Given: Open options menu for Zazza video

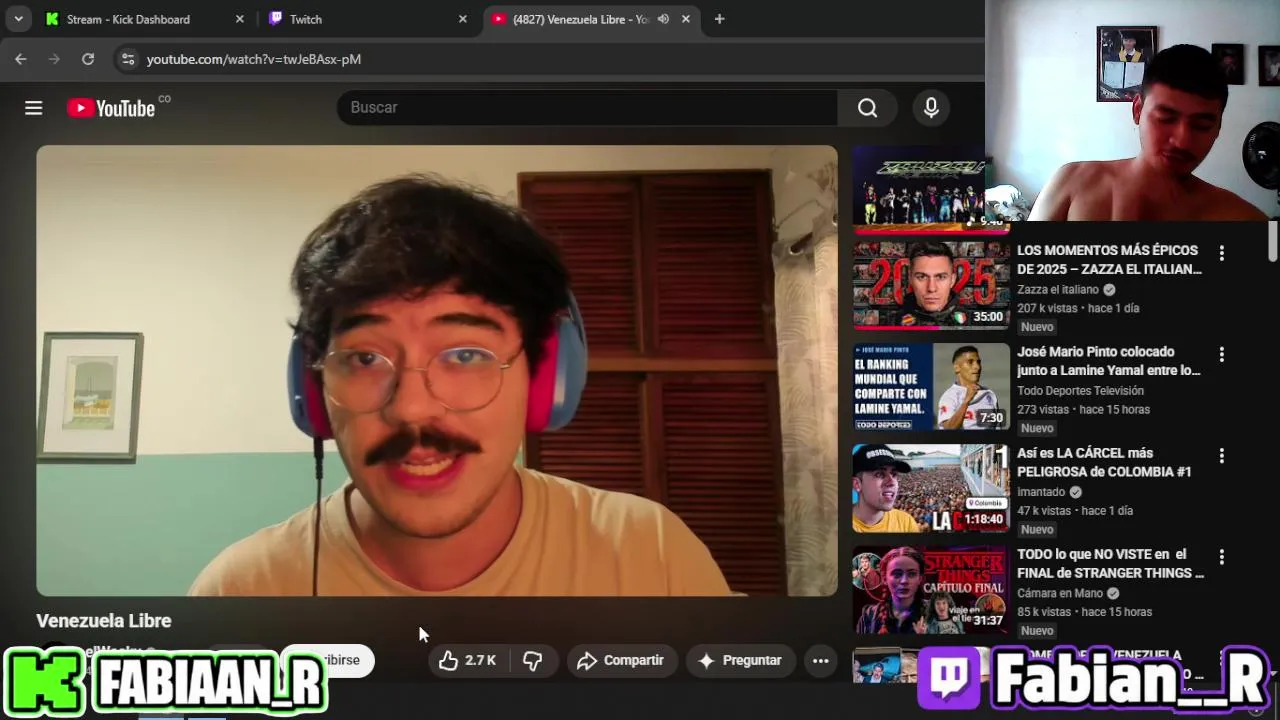Looking at the screenshot, I should point(1221,254).
